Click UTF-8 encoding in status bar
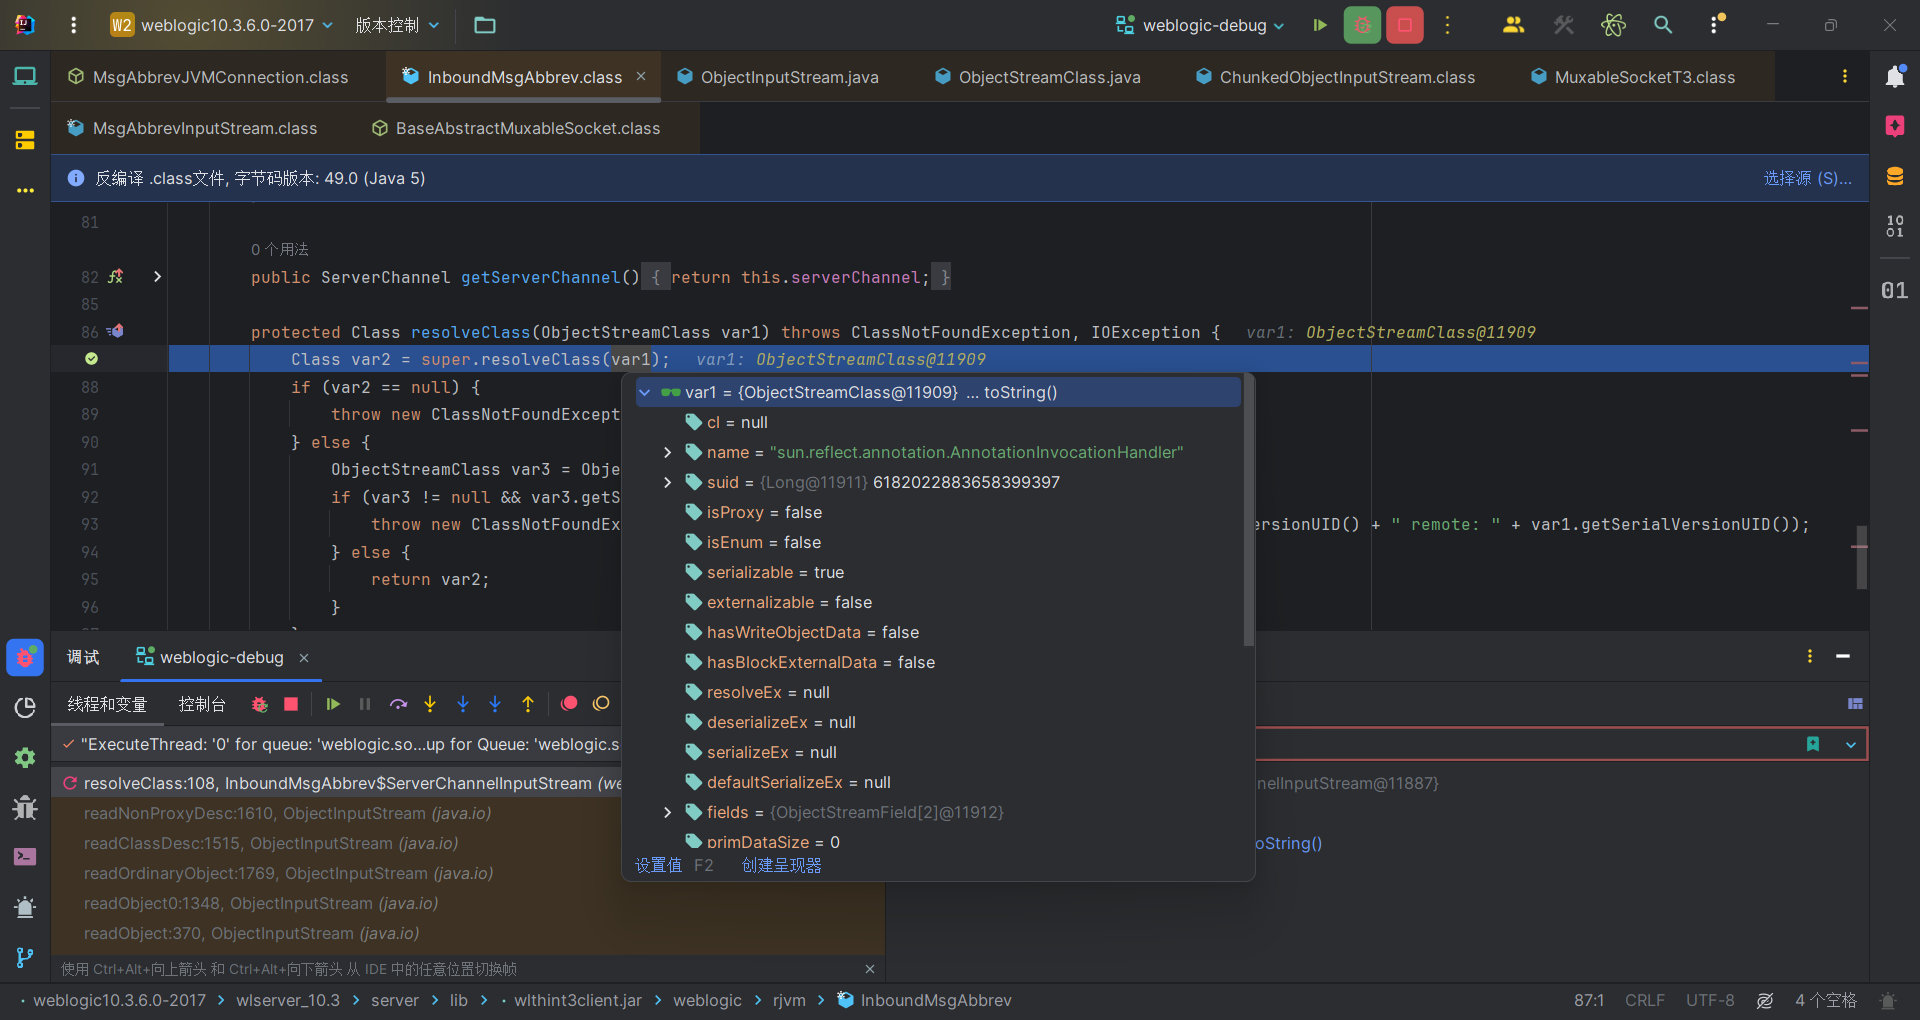The image size is (1920, 1020). (x=1710, y=1000)
